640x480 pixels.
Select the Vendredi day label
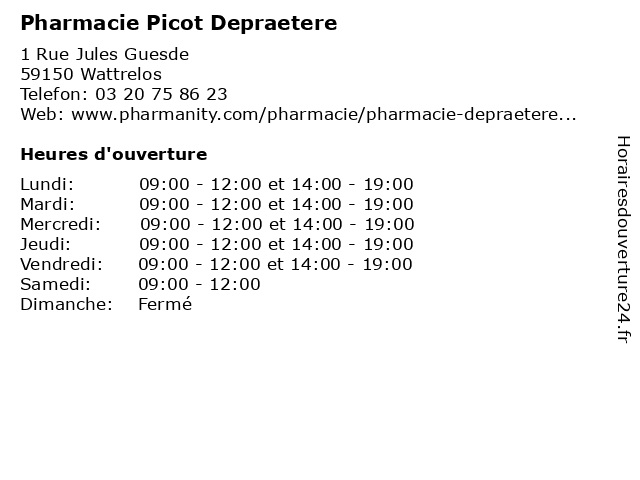pyautogui.click(x=61, y=264)
